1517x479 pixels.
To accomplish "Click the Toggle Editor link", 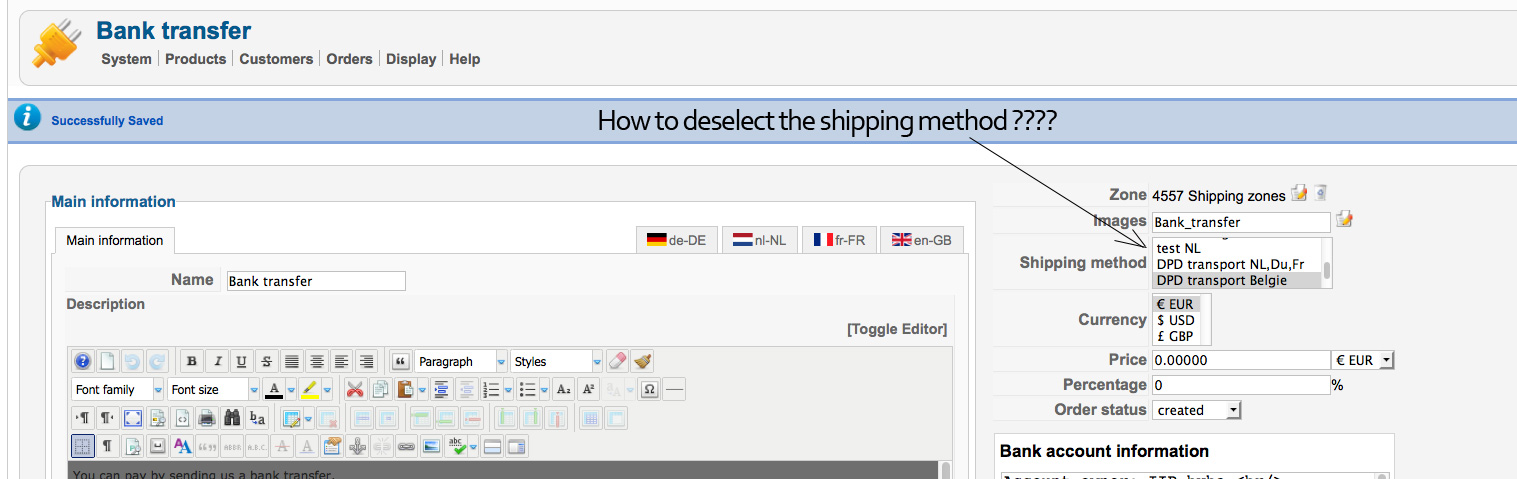I will pos(896,329).
